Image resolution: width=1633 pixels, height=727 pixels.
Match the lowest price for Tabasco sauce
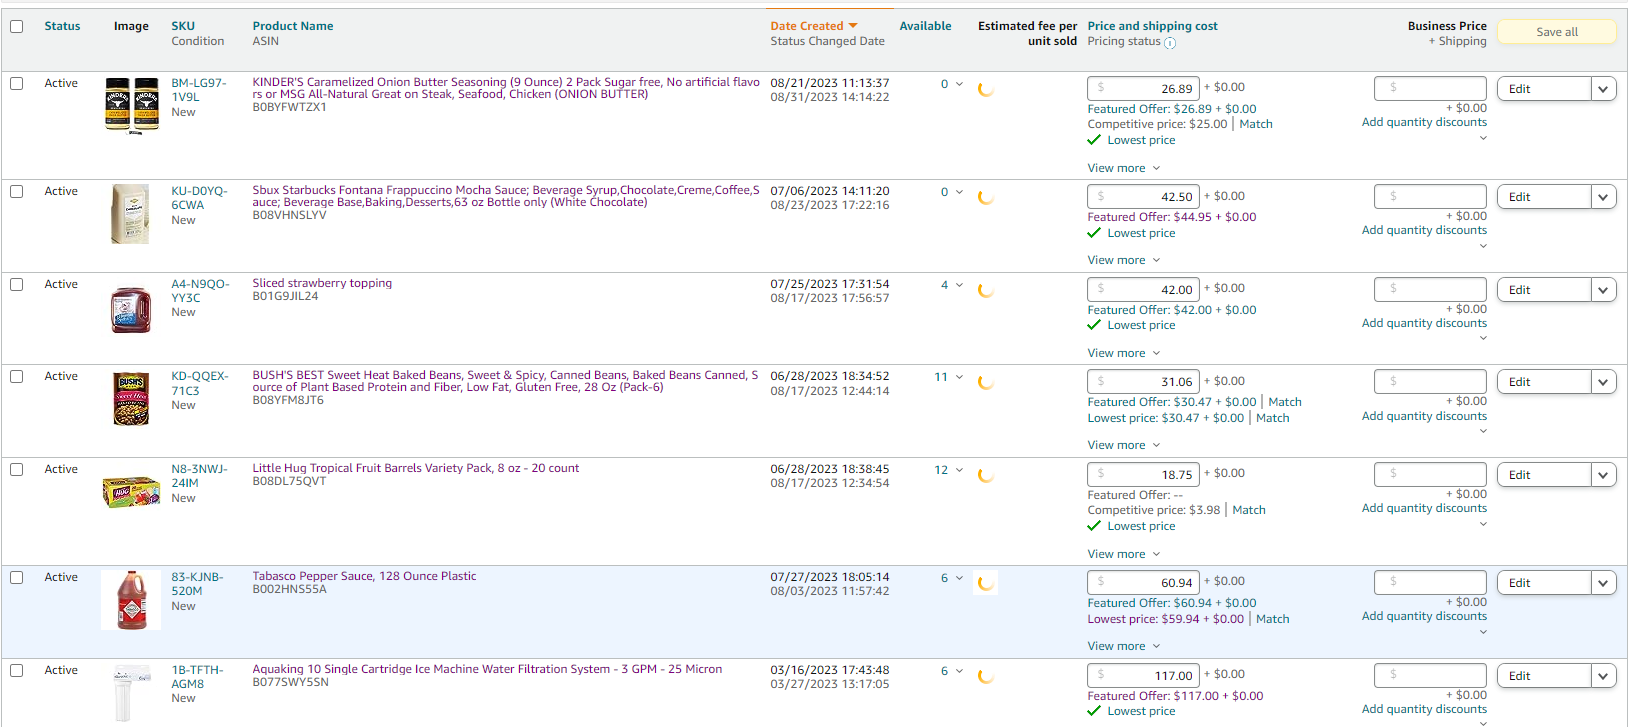point(1272,619)
